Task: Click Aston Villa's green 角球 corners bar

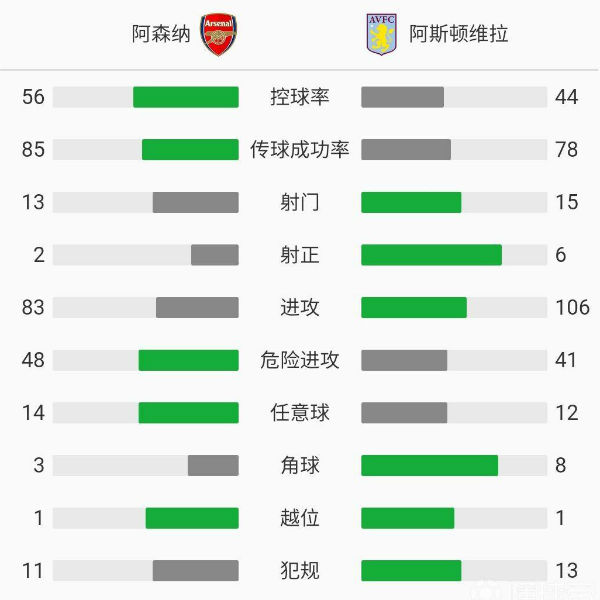Action: [x=429, y=465]
